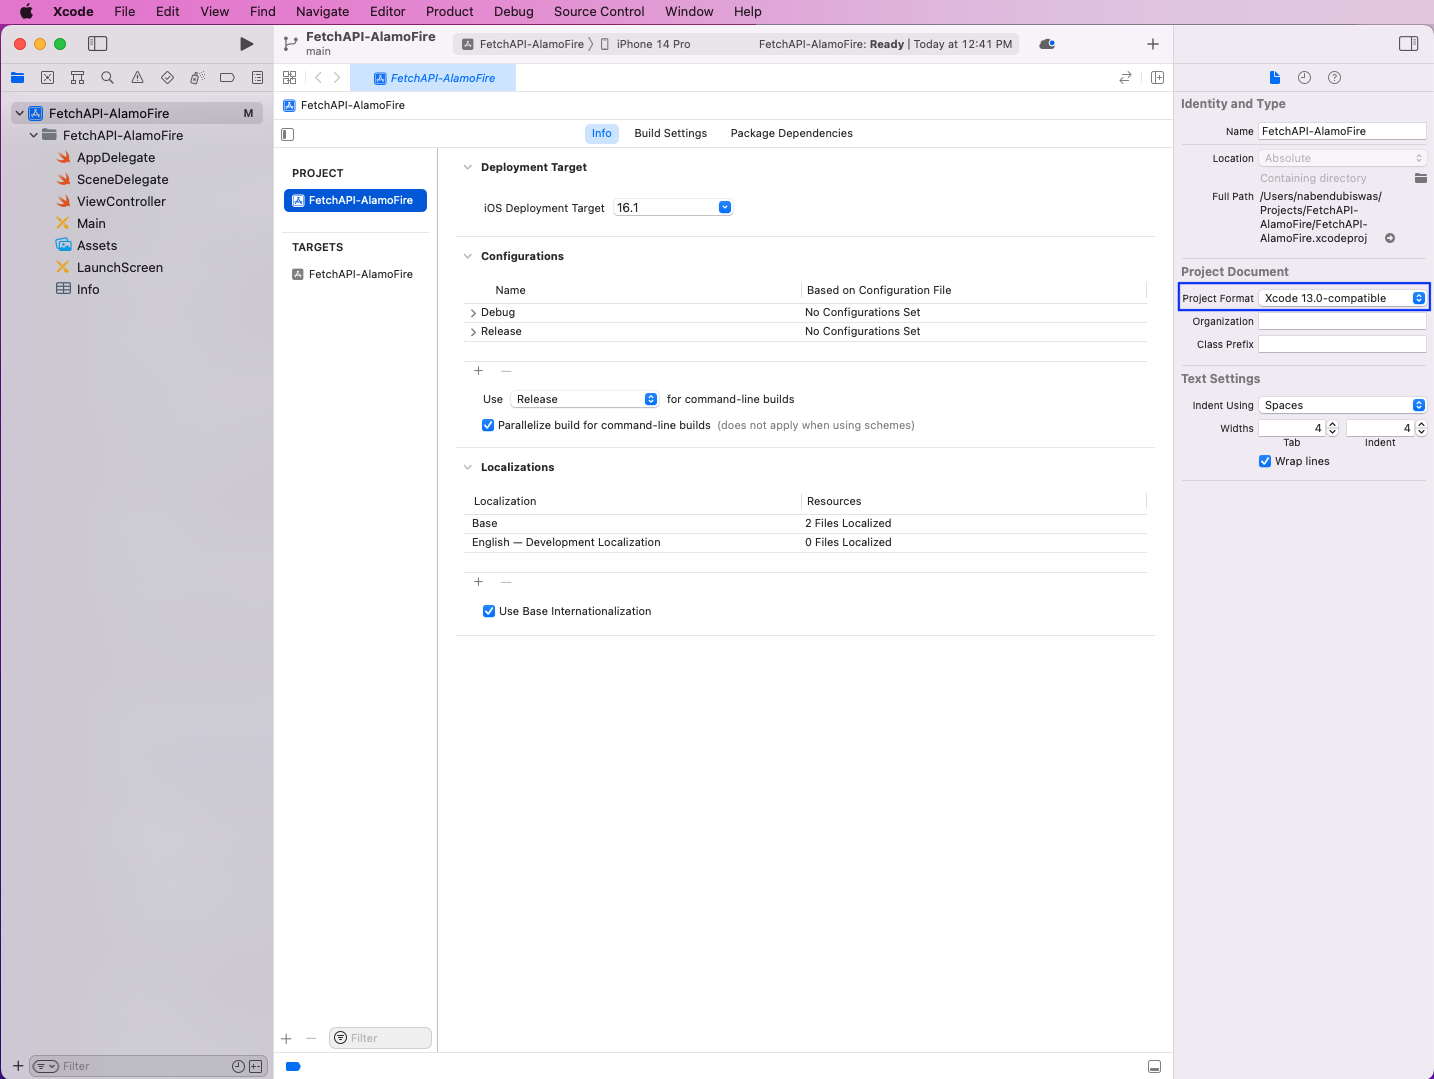Click the Organization text field
The height and width of the screenshot is (1079, 1434).
(1342, 321)
